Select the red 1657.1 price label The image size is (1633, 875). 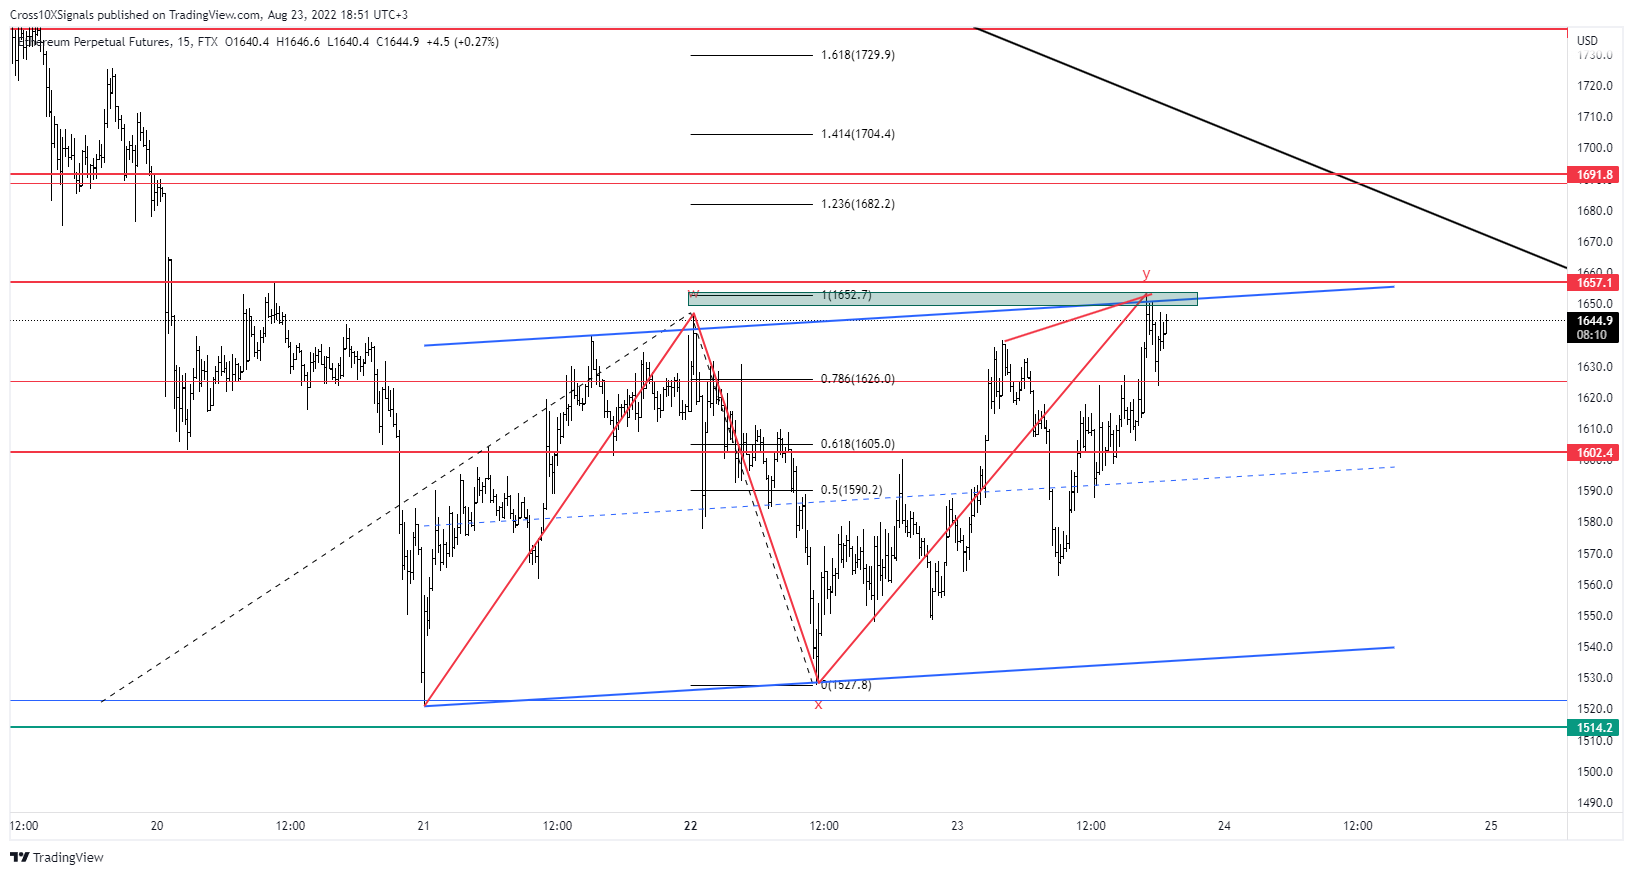click(1594, 283)
